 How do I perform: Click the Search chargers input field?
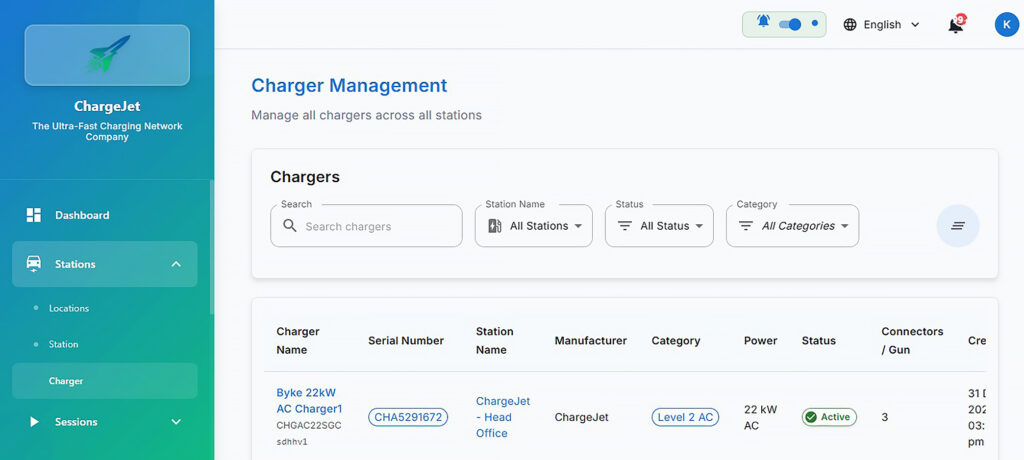(378, 227)
